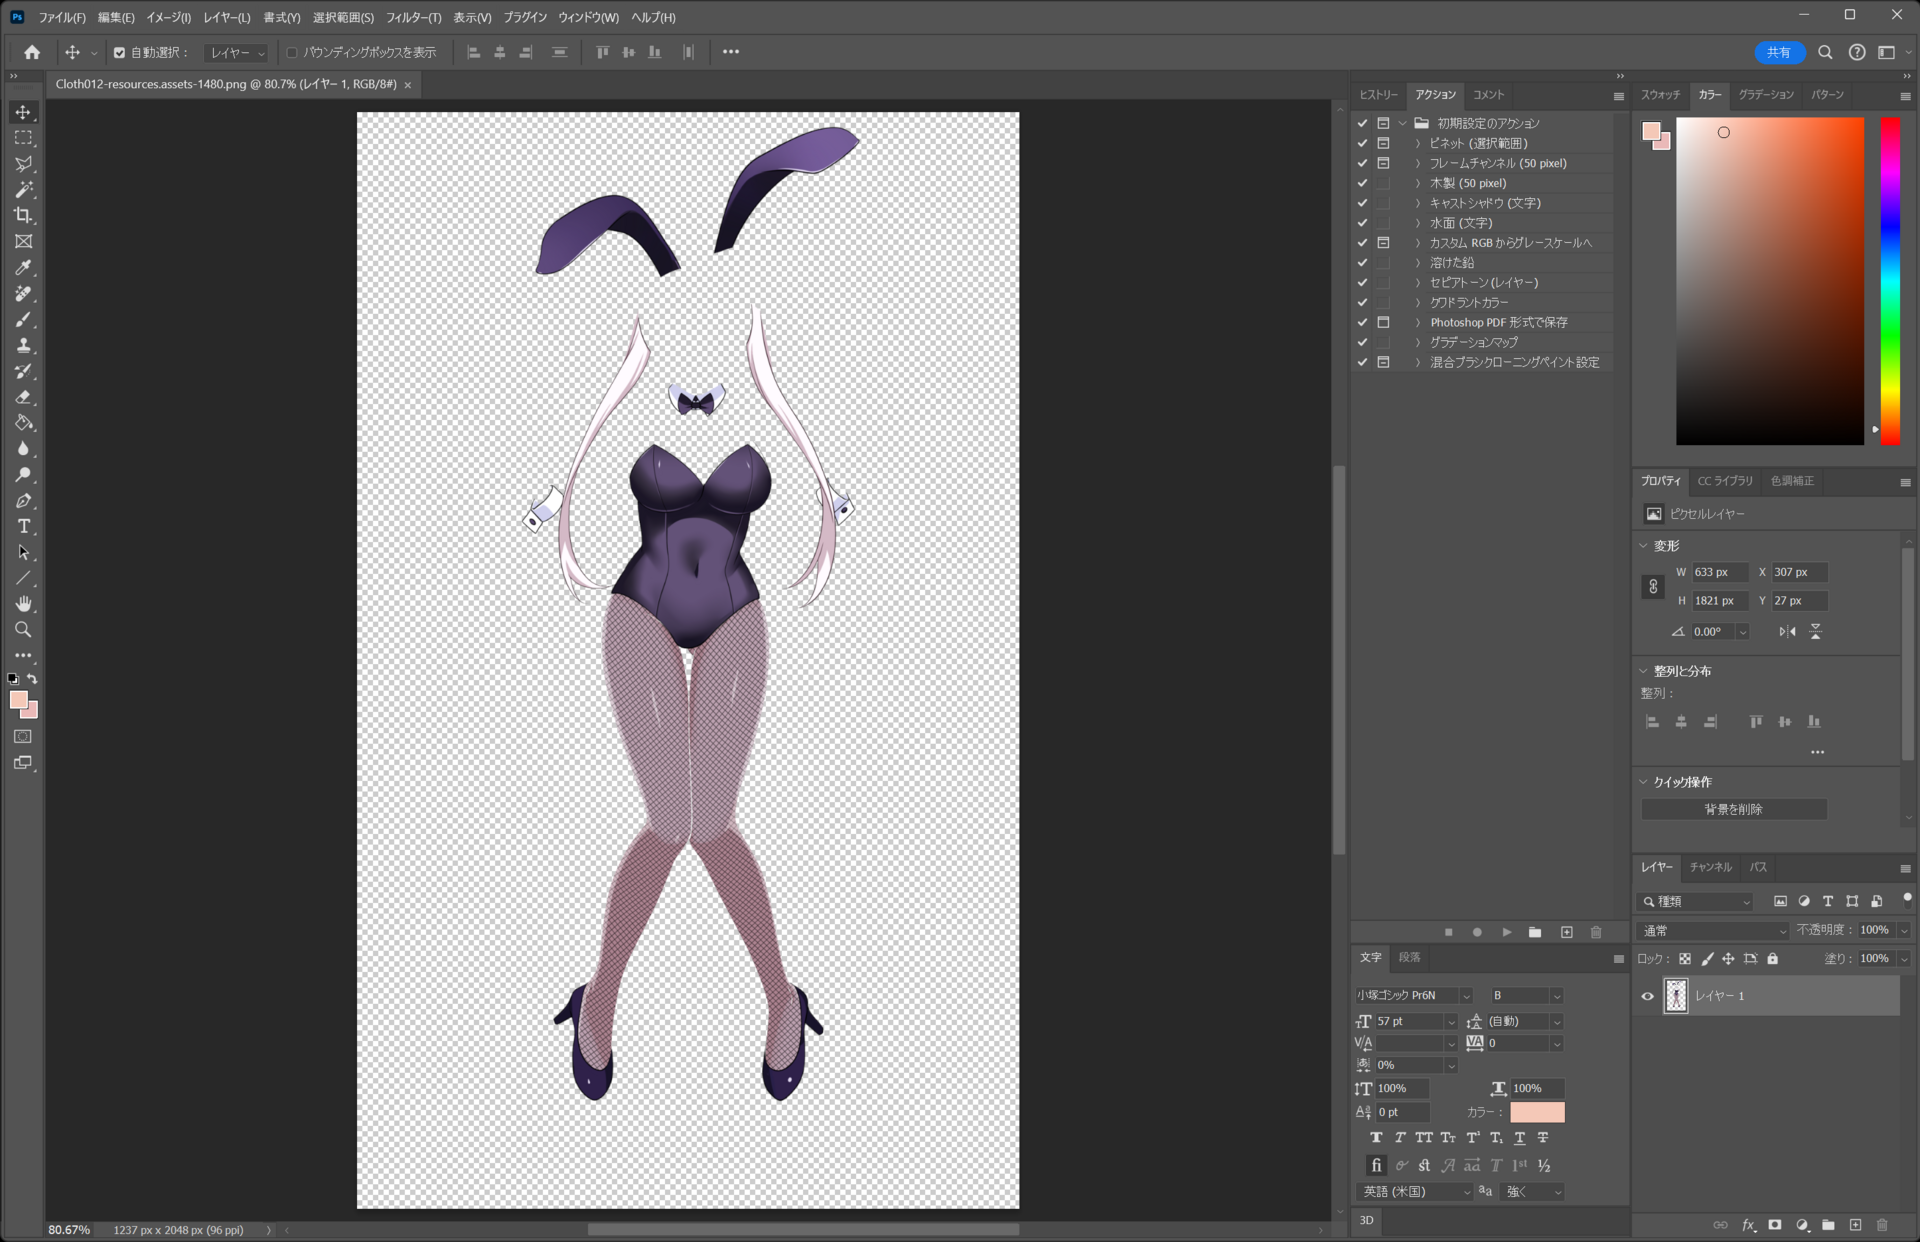Screen dimensions: 1920x1242
Task: Toggle checkmark for ビネット (選択範囲) action
Action: click(1362, 143)
